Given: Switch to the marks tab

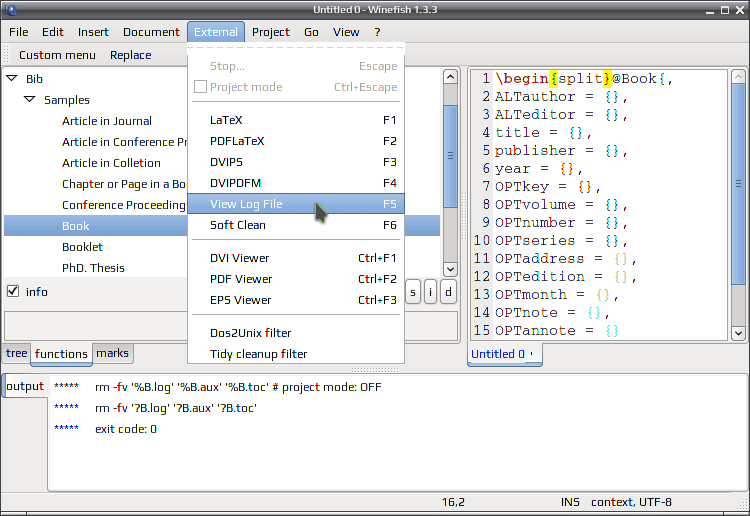Looking at the screenshot, I should pos(112,353).
